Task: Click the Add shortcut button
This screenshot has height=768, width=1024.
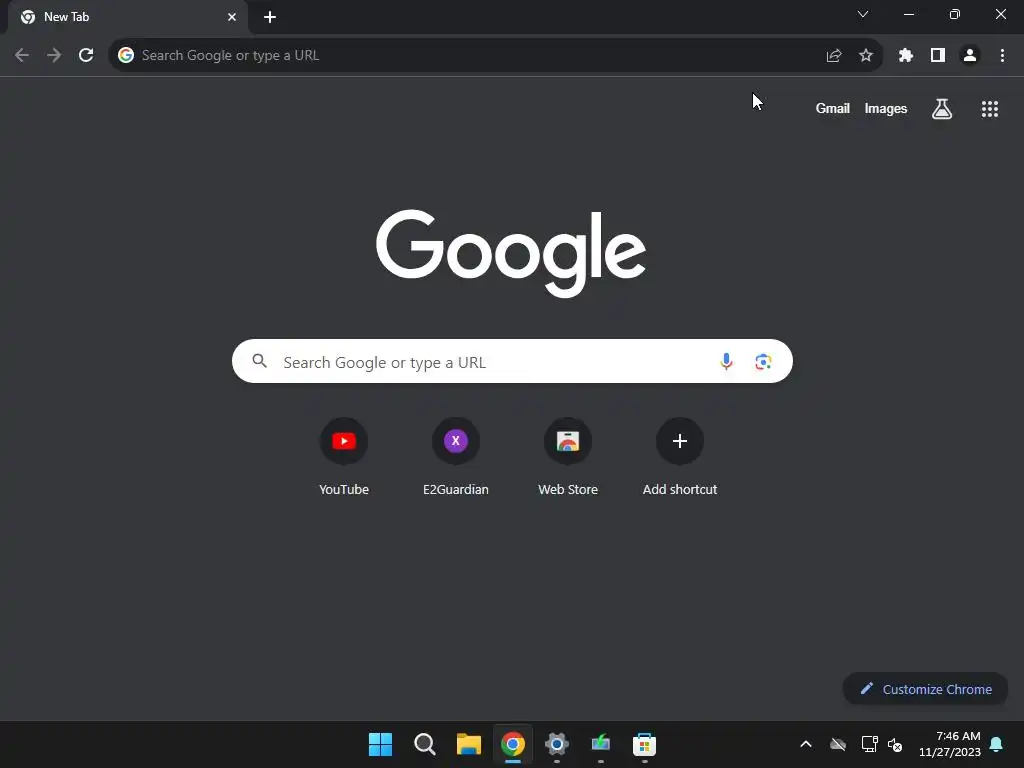Action: (680, 457)
